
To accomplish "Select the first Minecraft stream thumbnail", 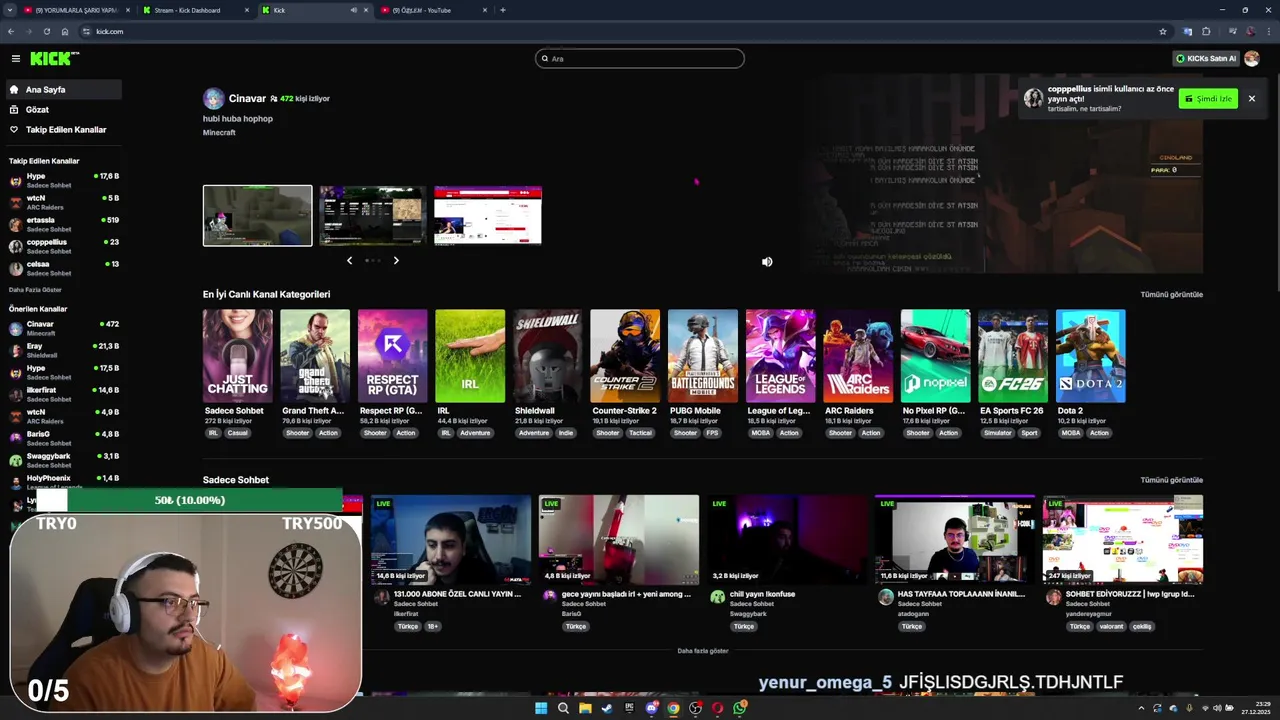I will tap(257, 215).
